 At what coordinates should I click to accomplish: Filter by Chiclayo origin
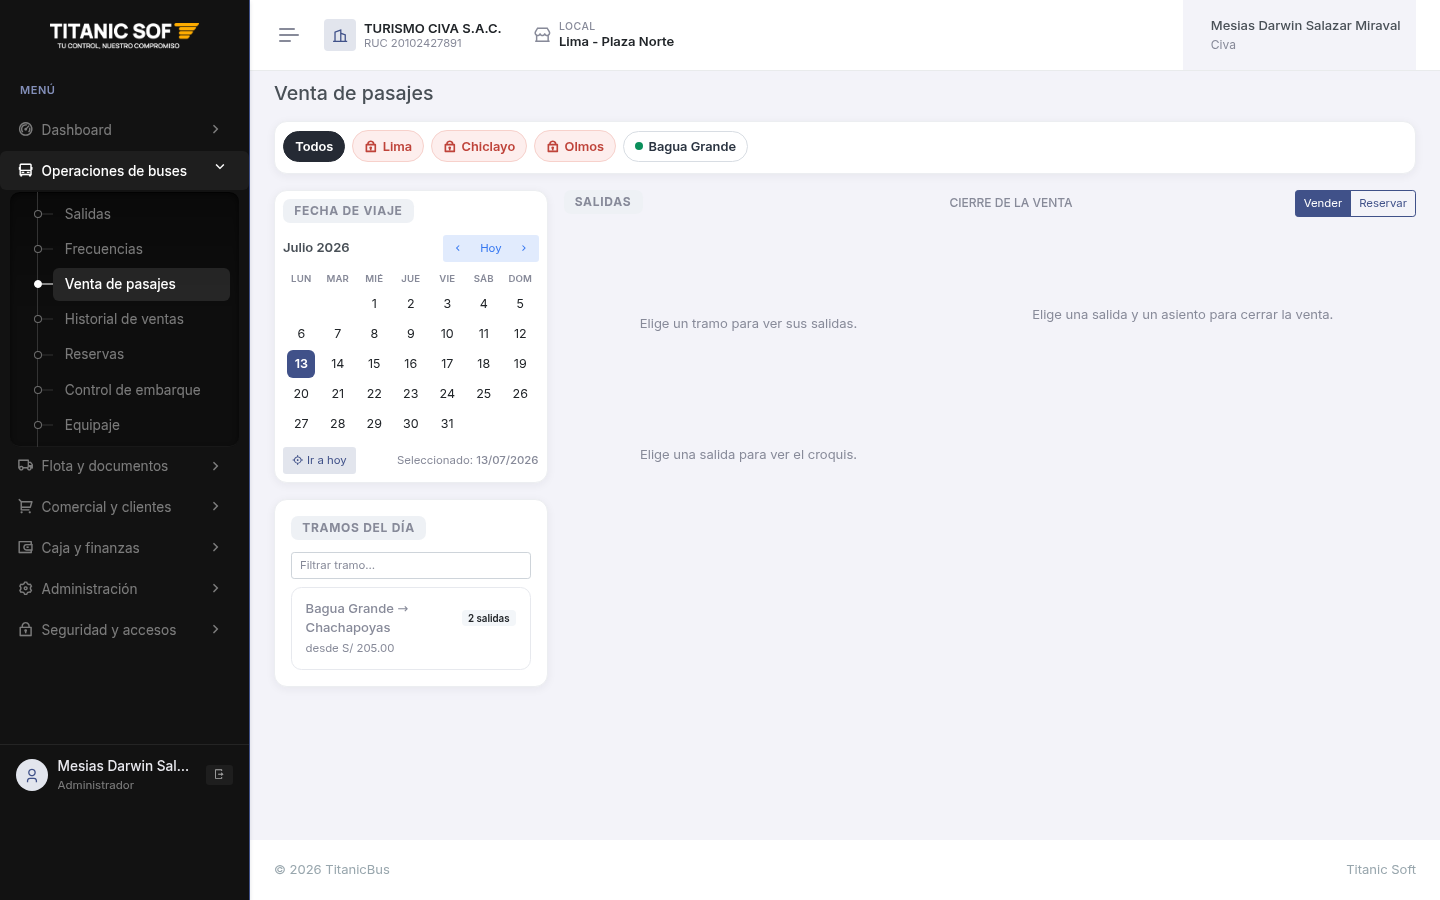479,147
